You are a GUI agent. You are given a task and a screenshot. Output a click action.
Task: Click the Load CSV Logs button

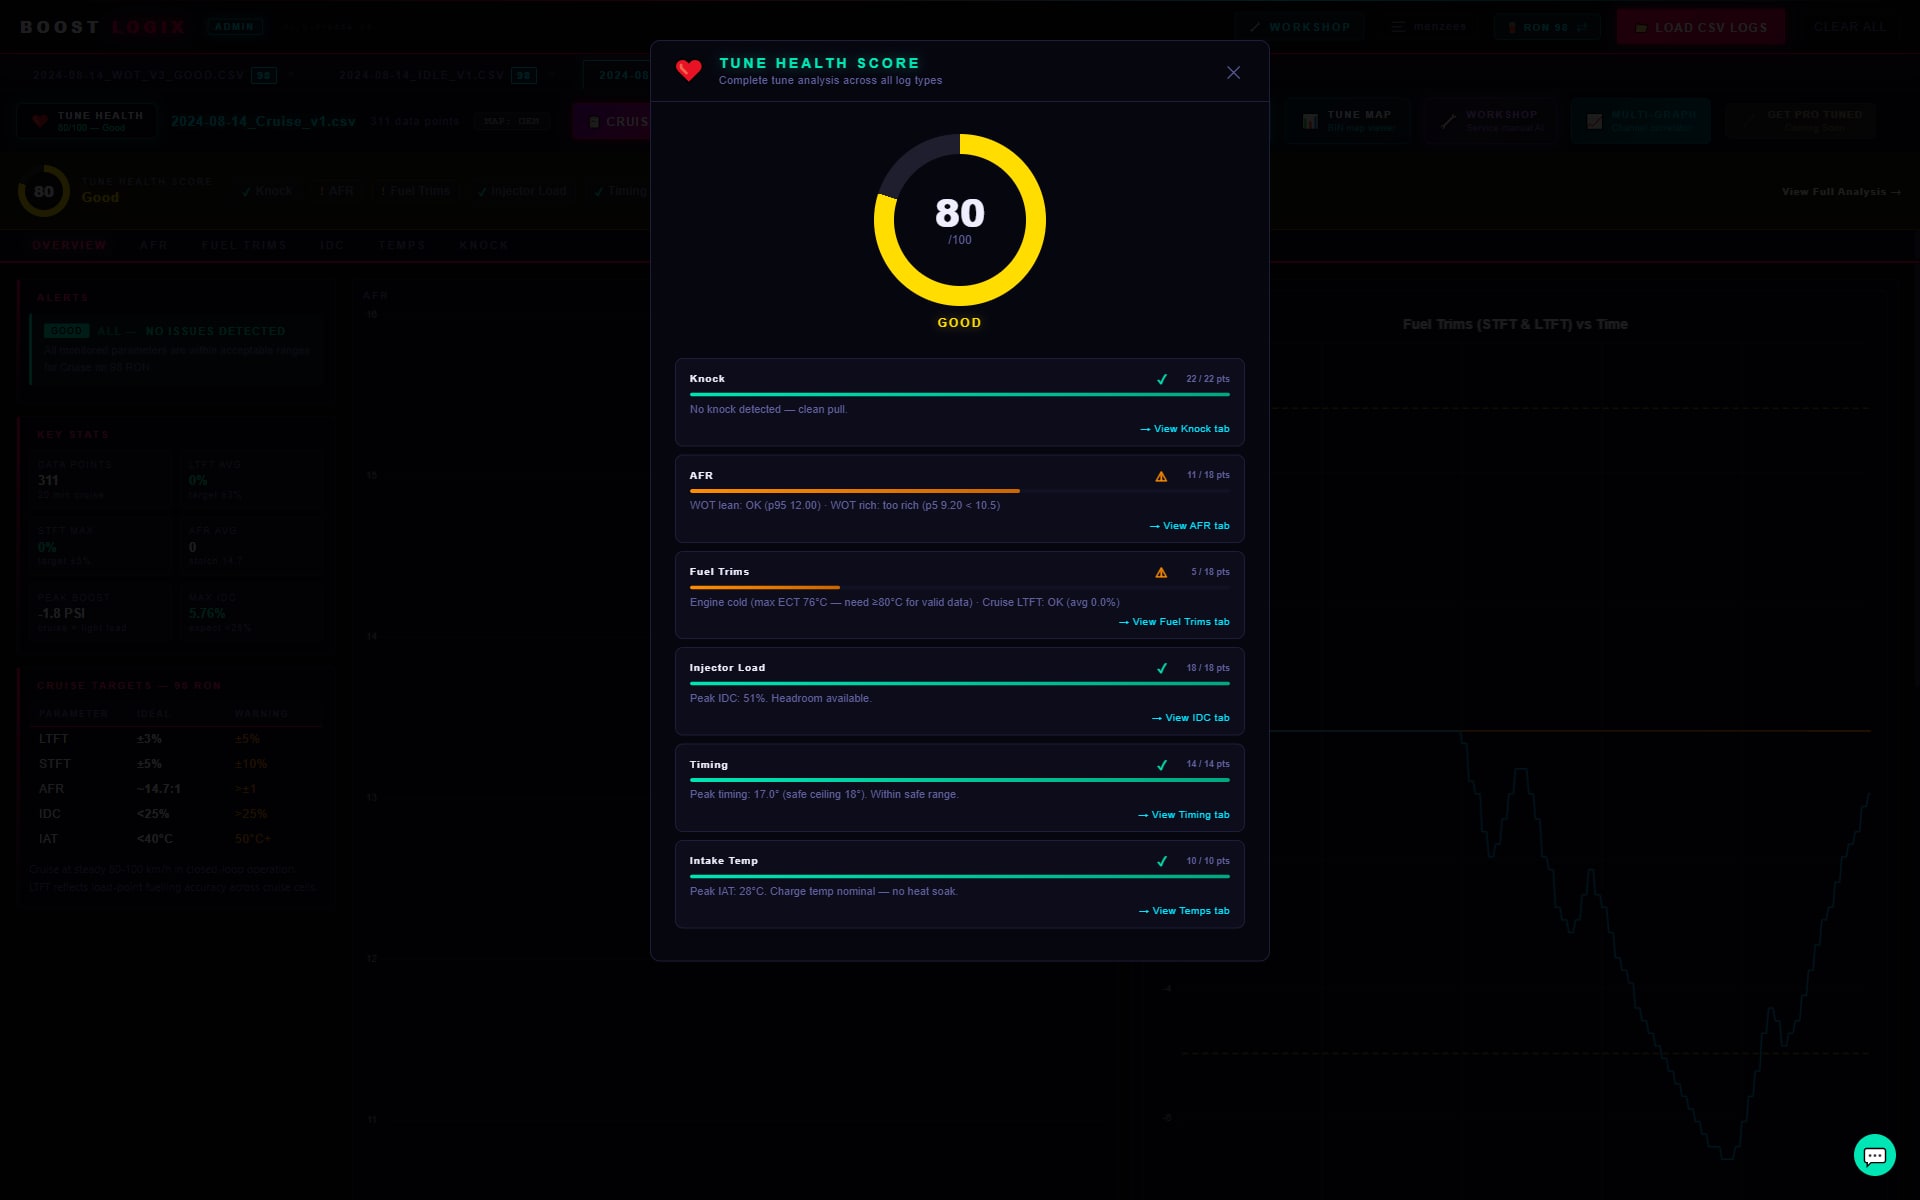1701,27
